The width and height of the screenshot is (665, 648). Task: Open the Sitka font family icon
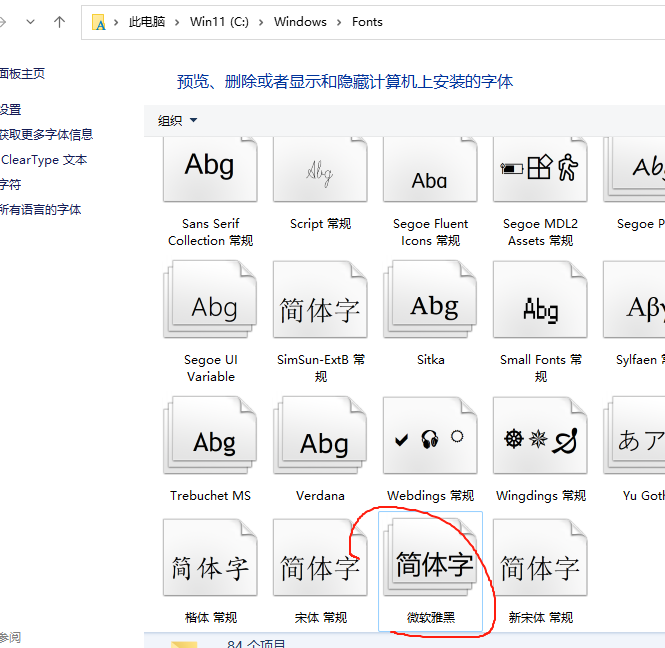click(x=430, y=306)
